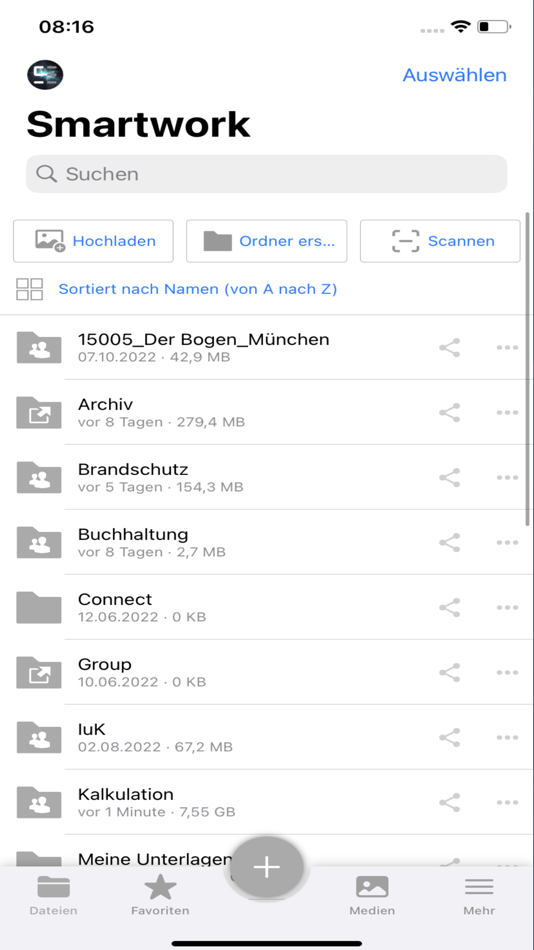Share the Brandschutz folder
The width and height of the screenshot is (534, 950).
click(x=449, y=477)
